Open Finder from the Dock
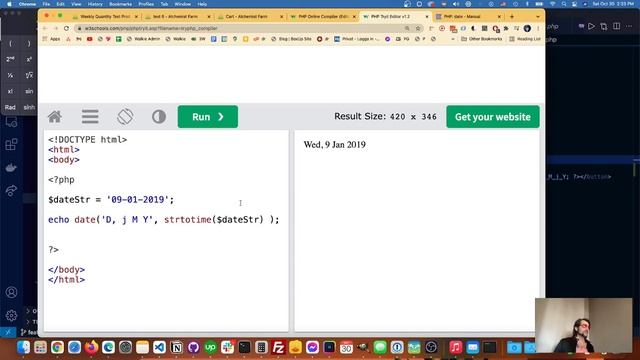The width and height of the screenshot is (640, 360). pos(23,347)
